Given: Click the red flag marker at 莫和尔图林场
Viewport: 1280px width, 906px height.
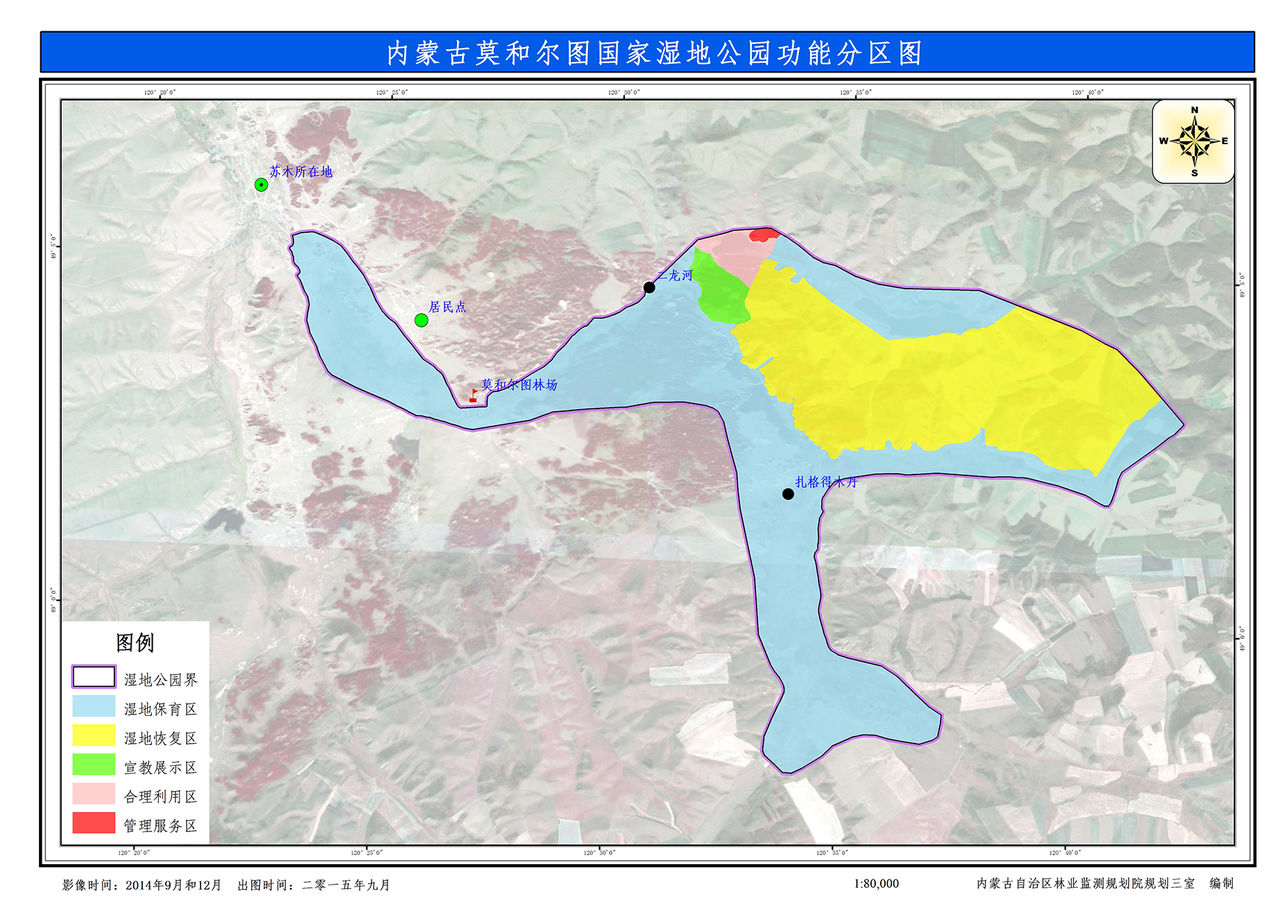Looking at the screenshot, I should pos(473,396).
